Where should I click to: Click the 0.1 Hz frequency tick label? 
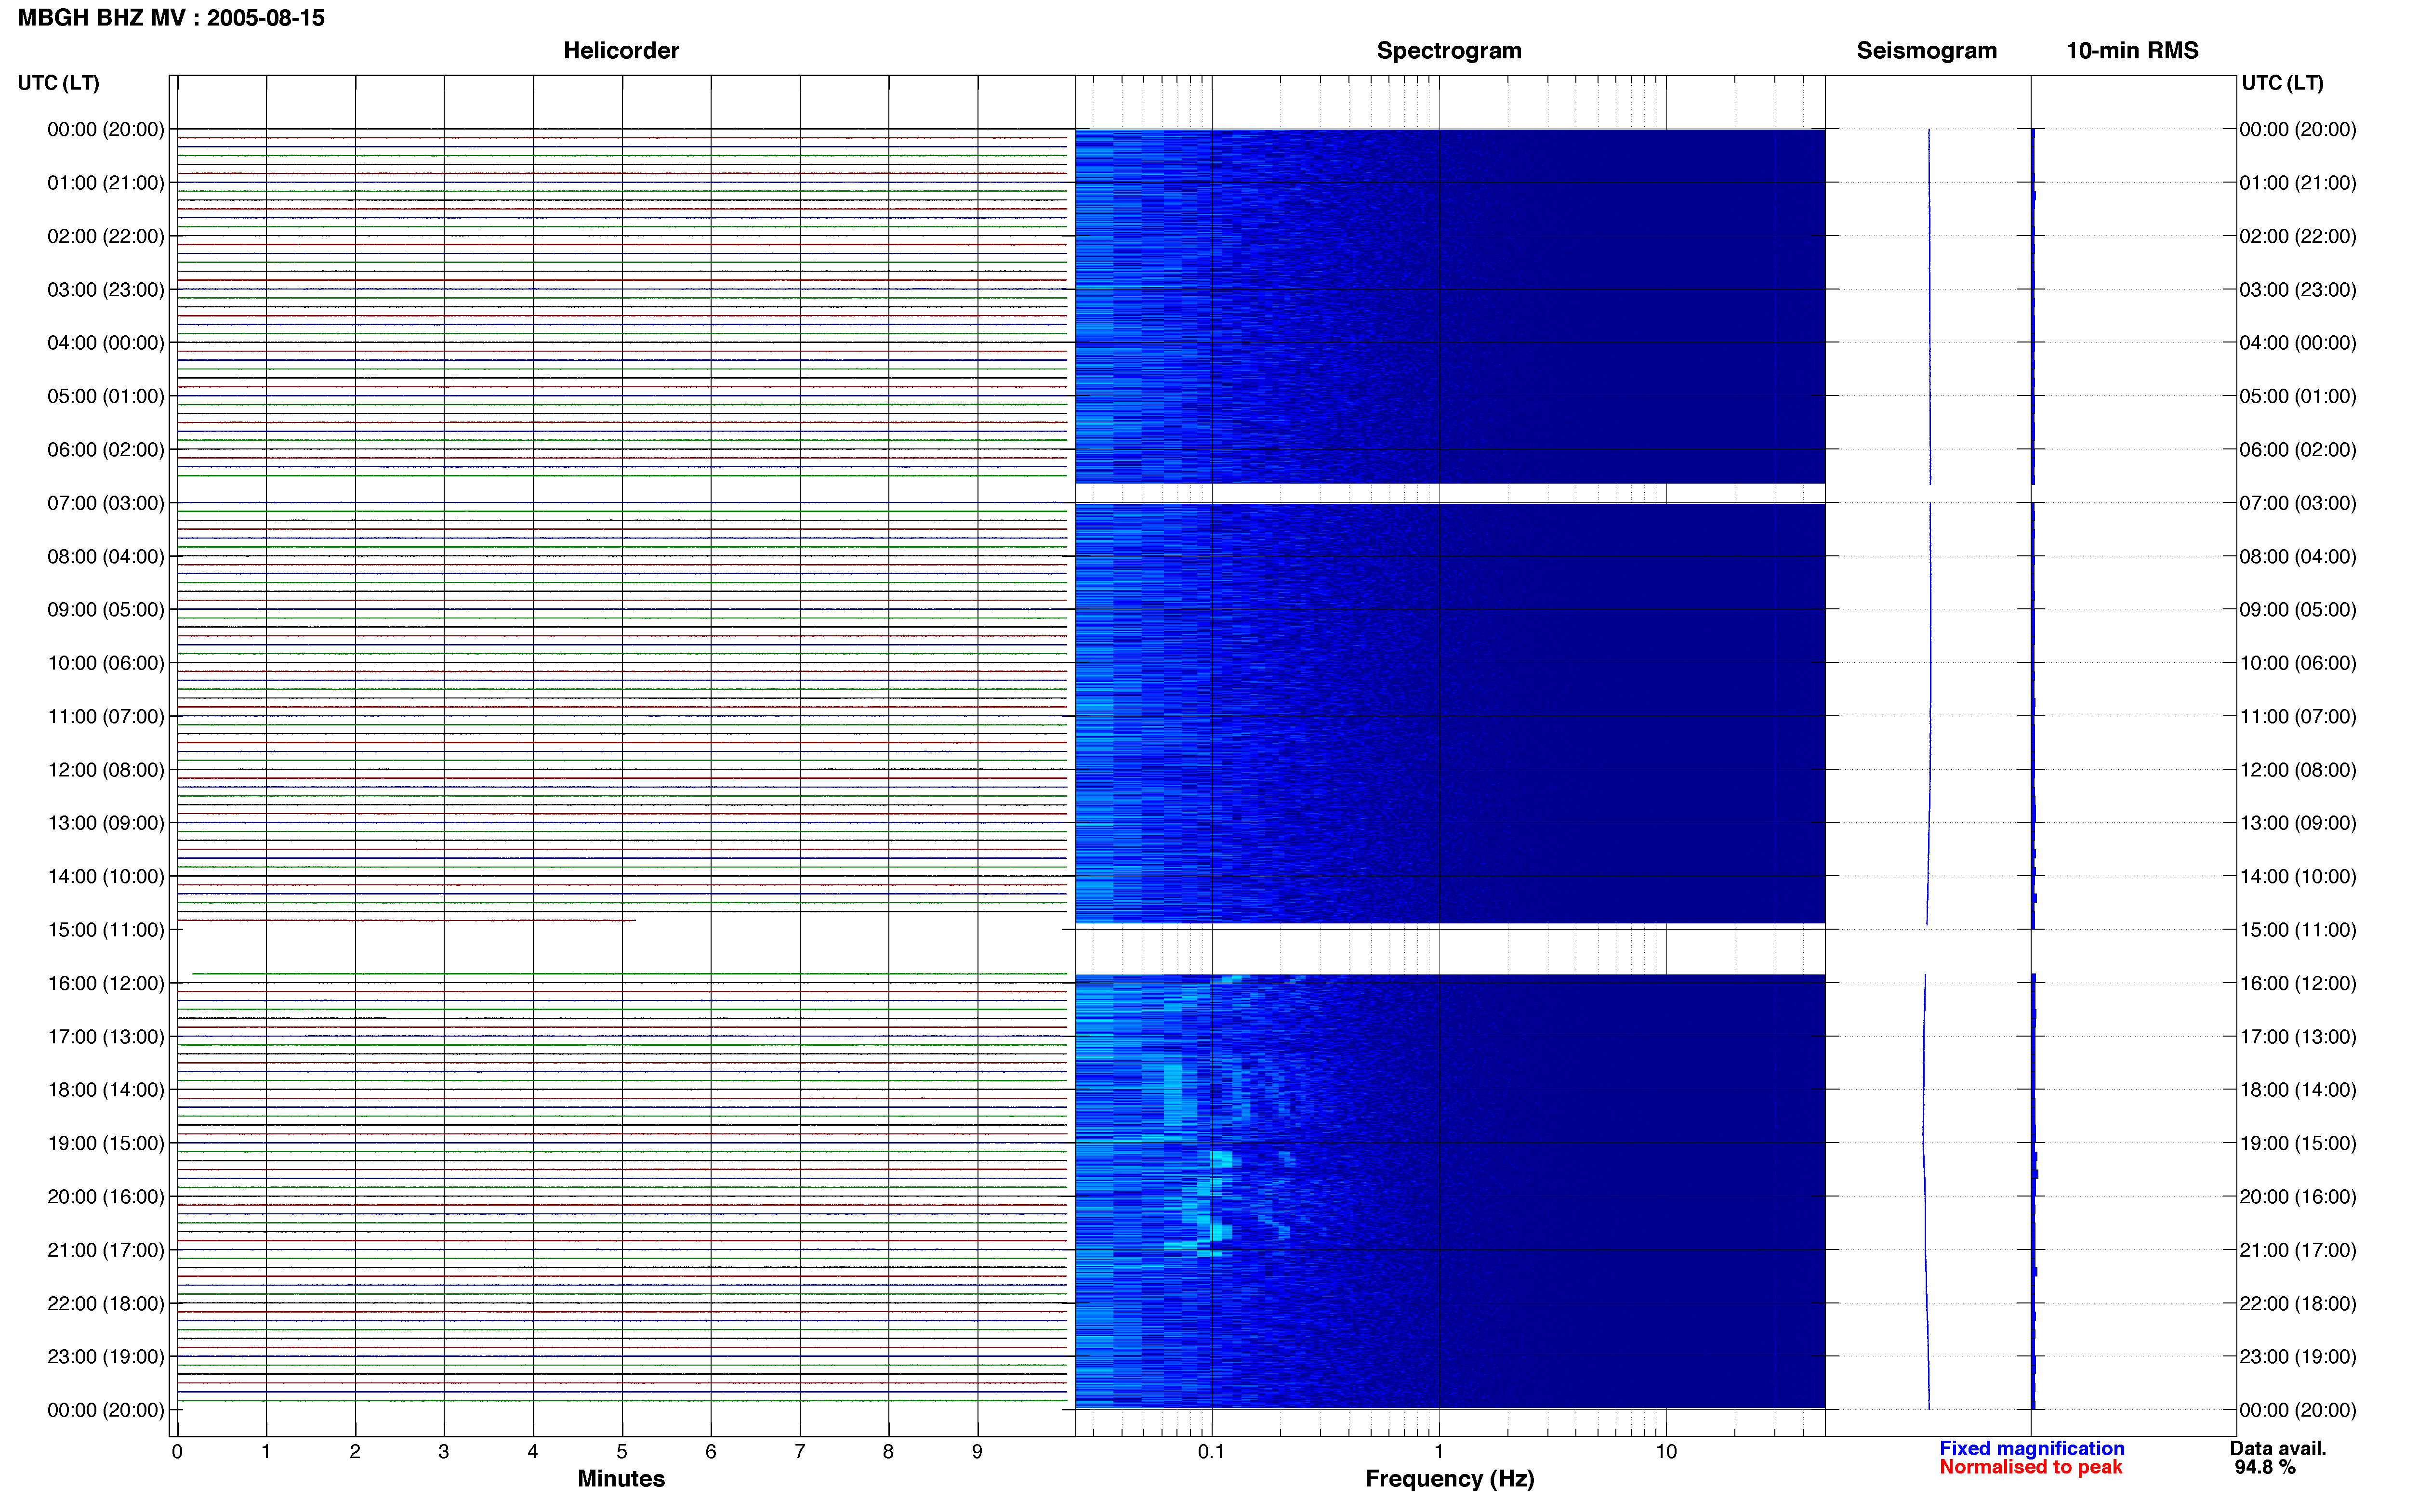click(1211, 1451)
